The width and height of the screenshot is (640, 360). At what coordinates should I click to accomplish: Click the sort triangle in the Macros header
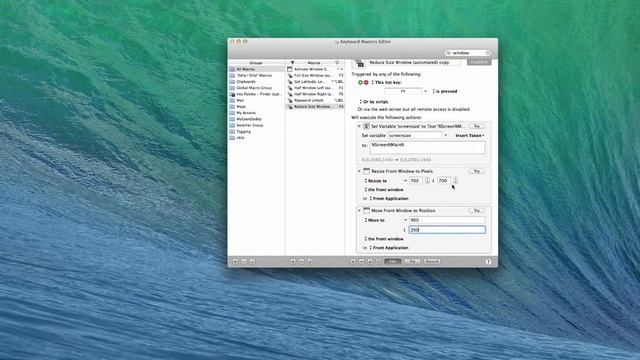[x=292, y=63]
